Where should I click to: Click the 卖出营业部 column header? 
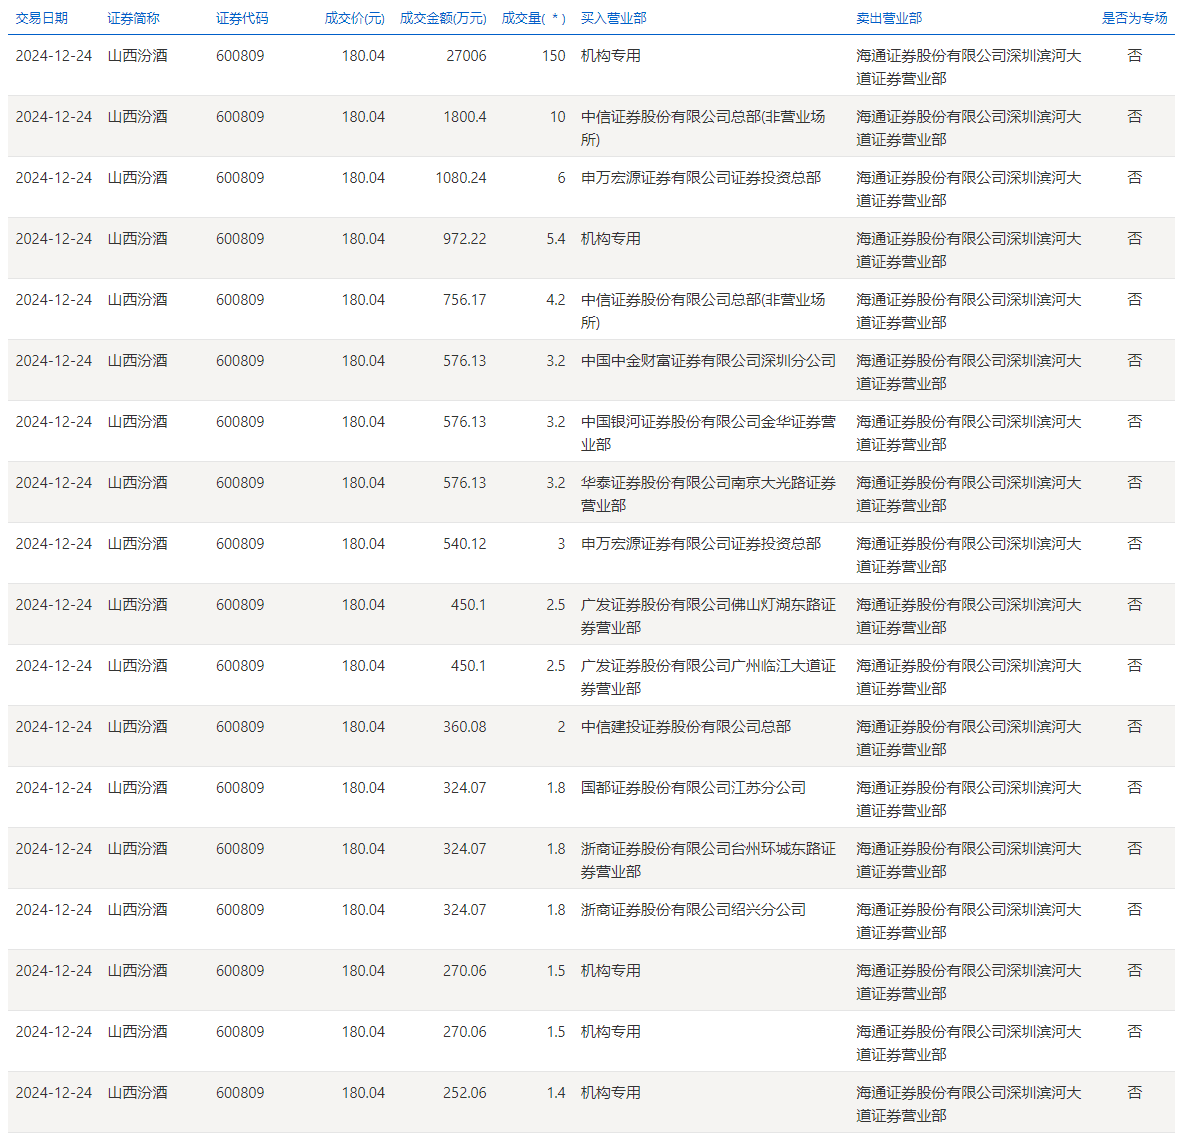click(x=889, y=18)
